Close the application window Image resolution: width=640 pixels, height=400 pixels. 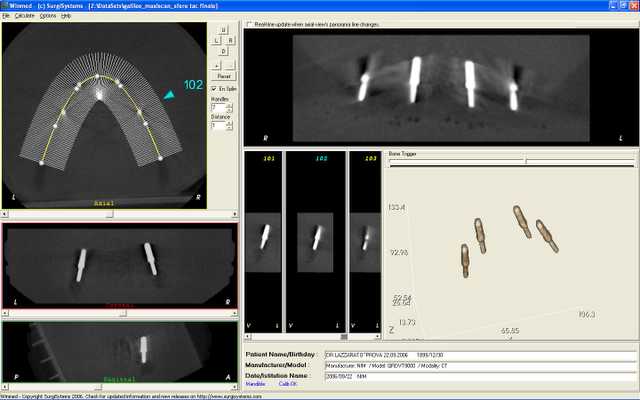tap(634, 5)
